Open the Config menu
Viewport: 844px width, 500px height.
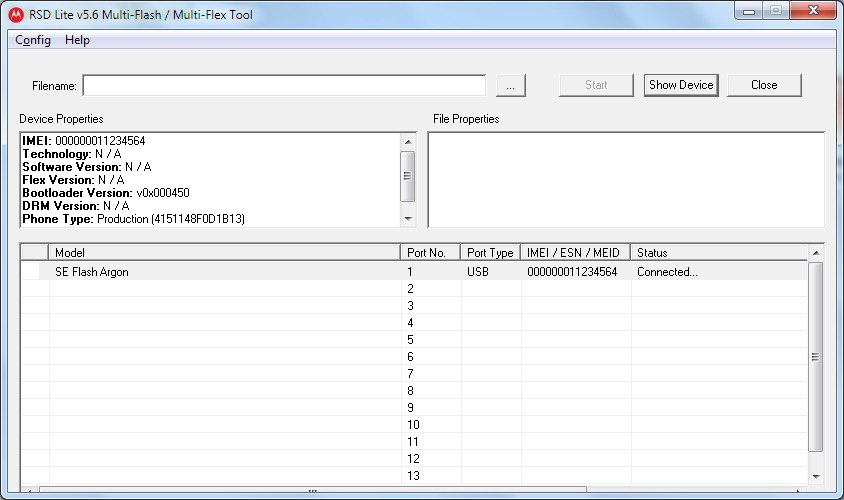(33, 40)
